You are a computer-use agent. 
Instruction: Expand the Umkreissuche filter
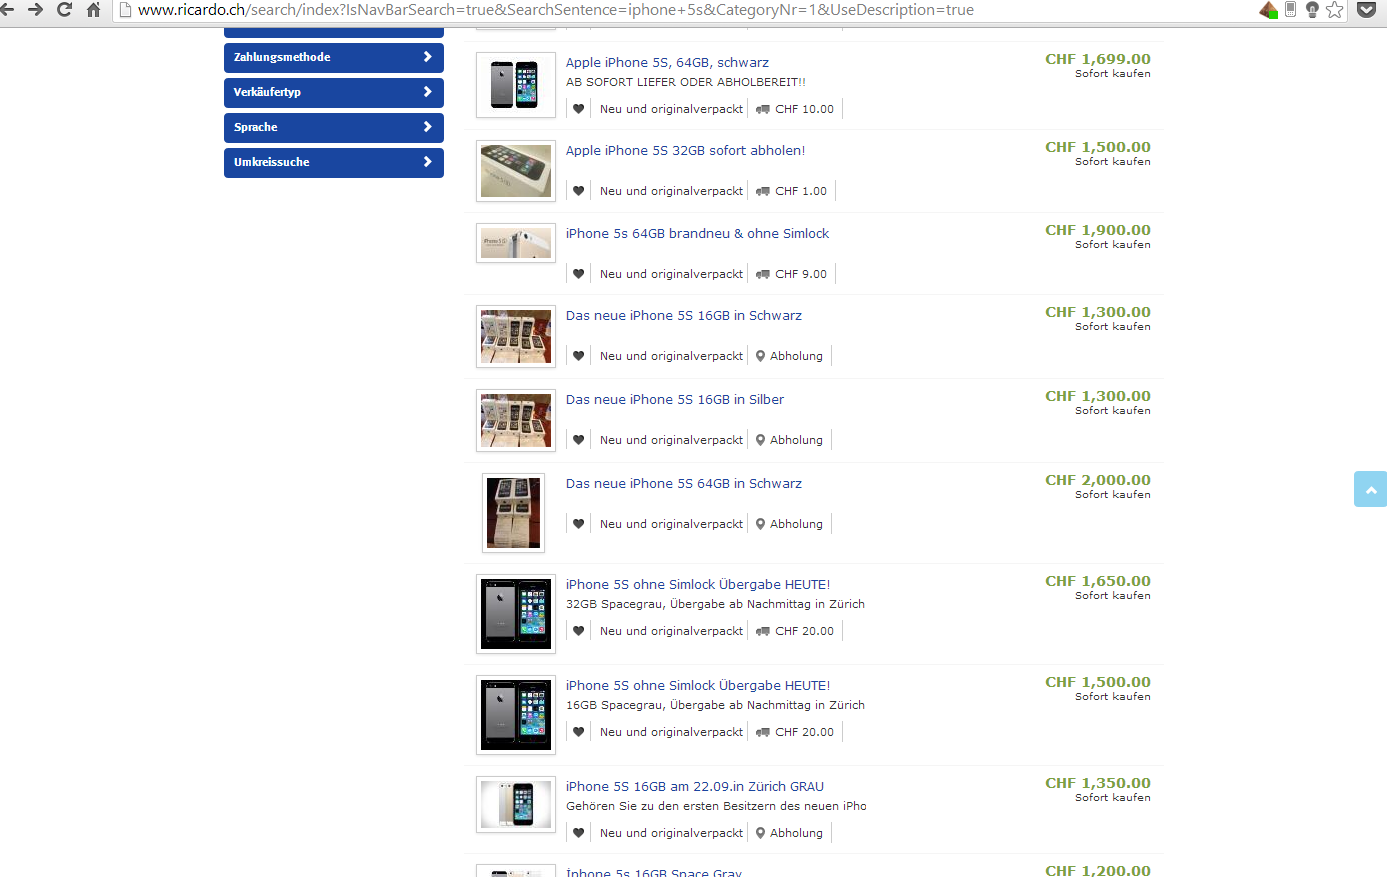pyautogui.click(x=334, y=162)
